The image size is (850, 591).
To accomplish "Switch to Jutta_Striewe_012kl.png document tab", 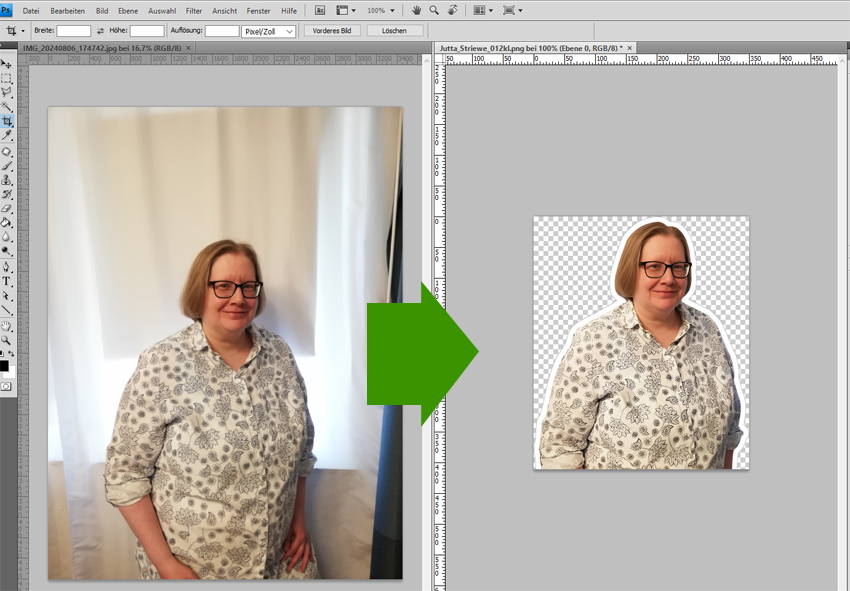I will pos(531,48).
